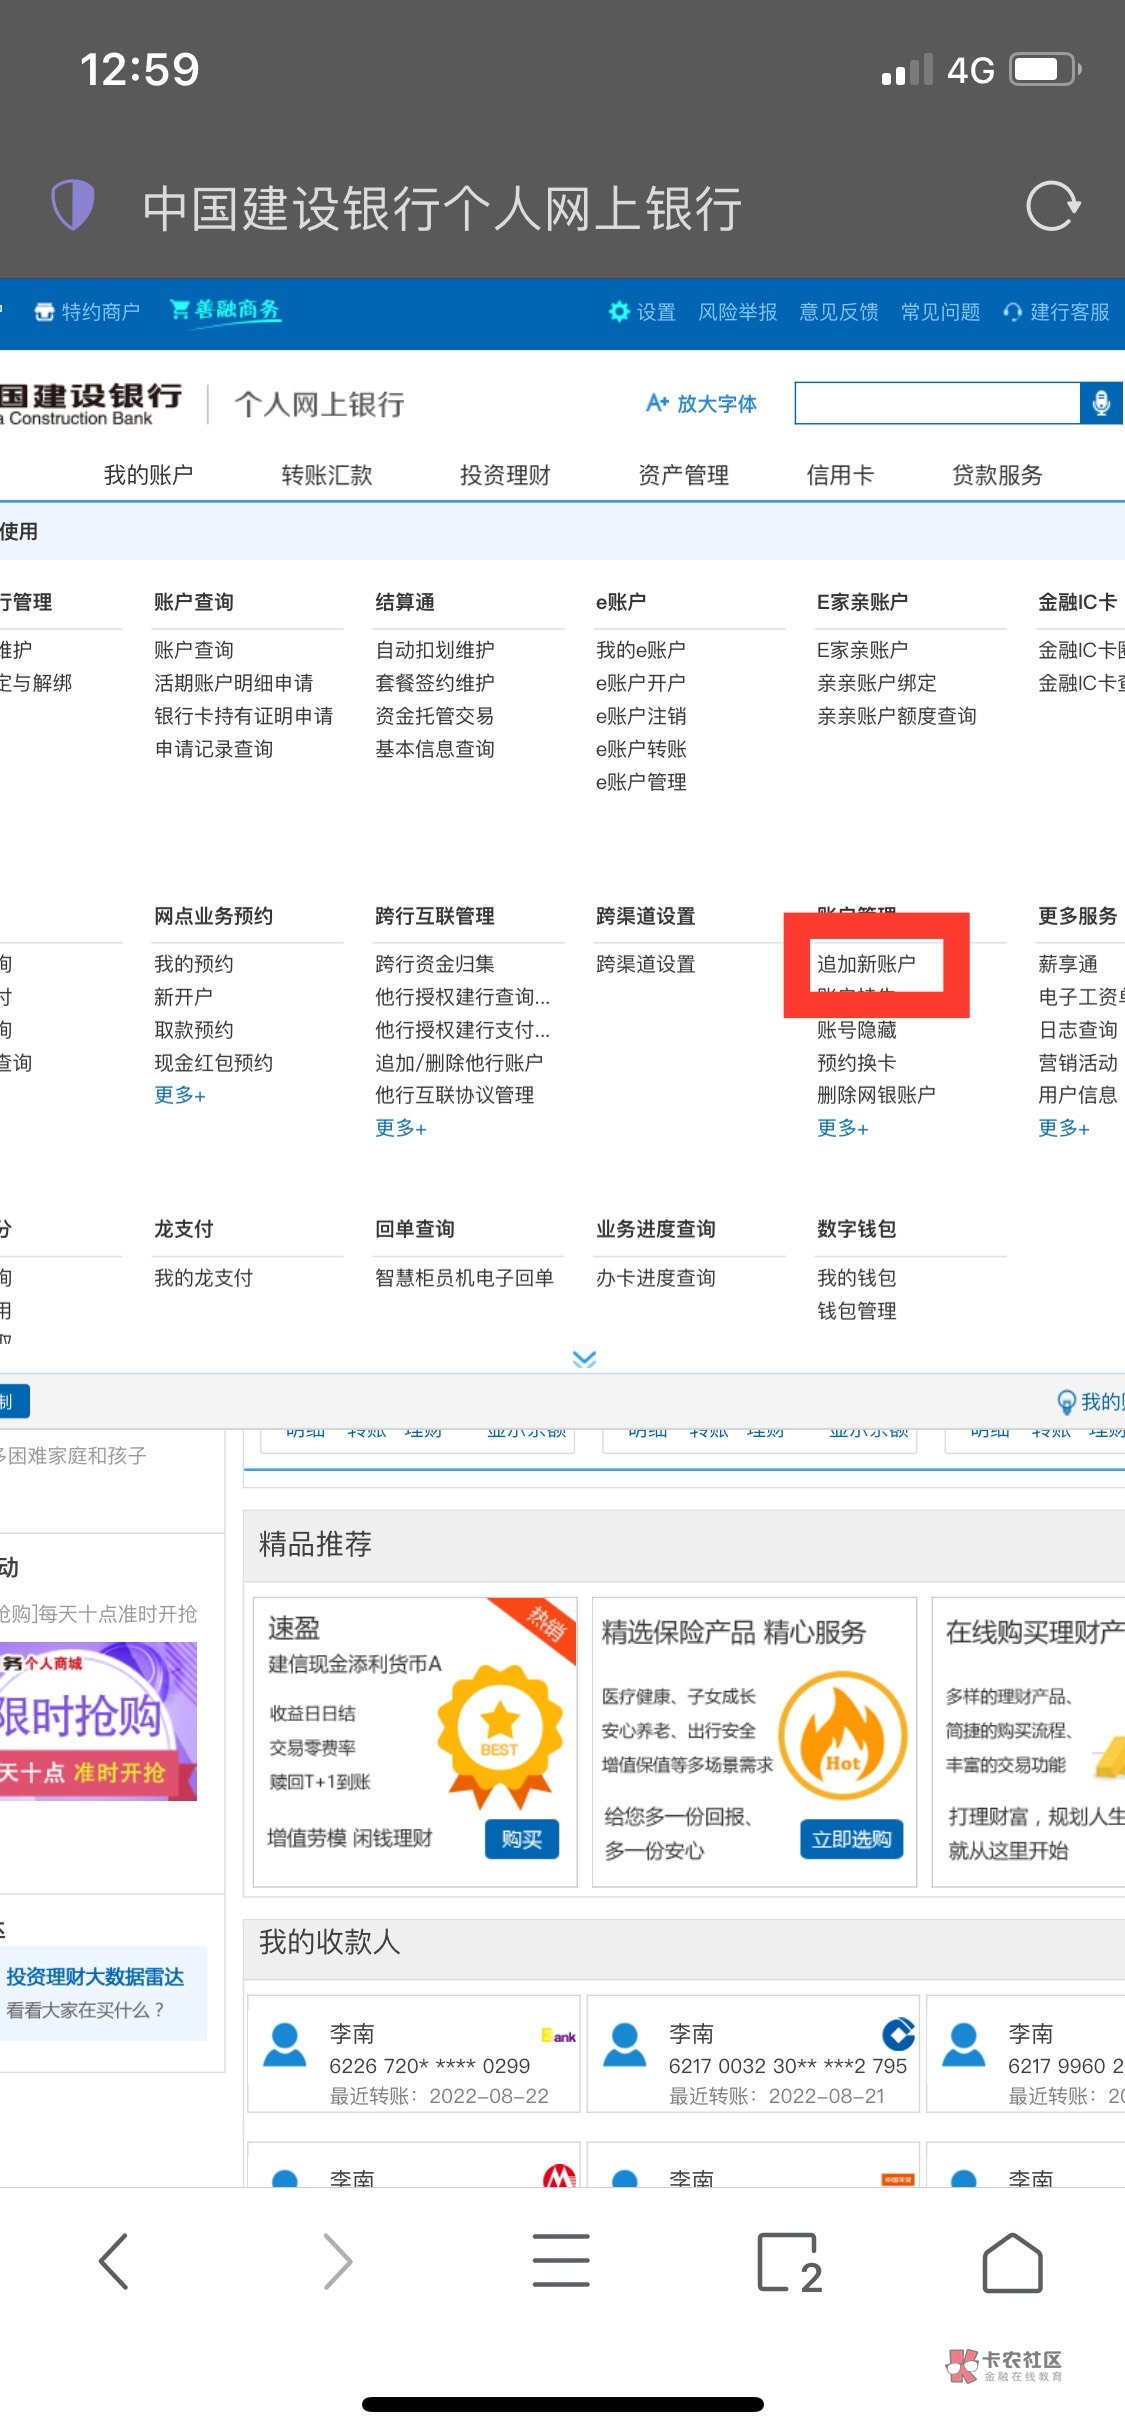
Task: Tap the shield security icon
Action: 73,205
